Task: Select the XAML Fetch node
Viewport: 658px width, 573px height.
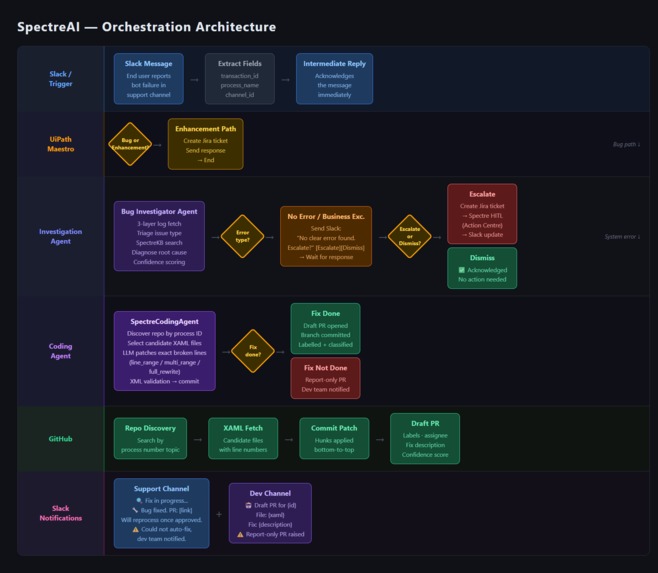Action: pyautogui.click(x=243, y=438)
